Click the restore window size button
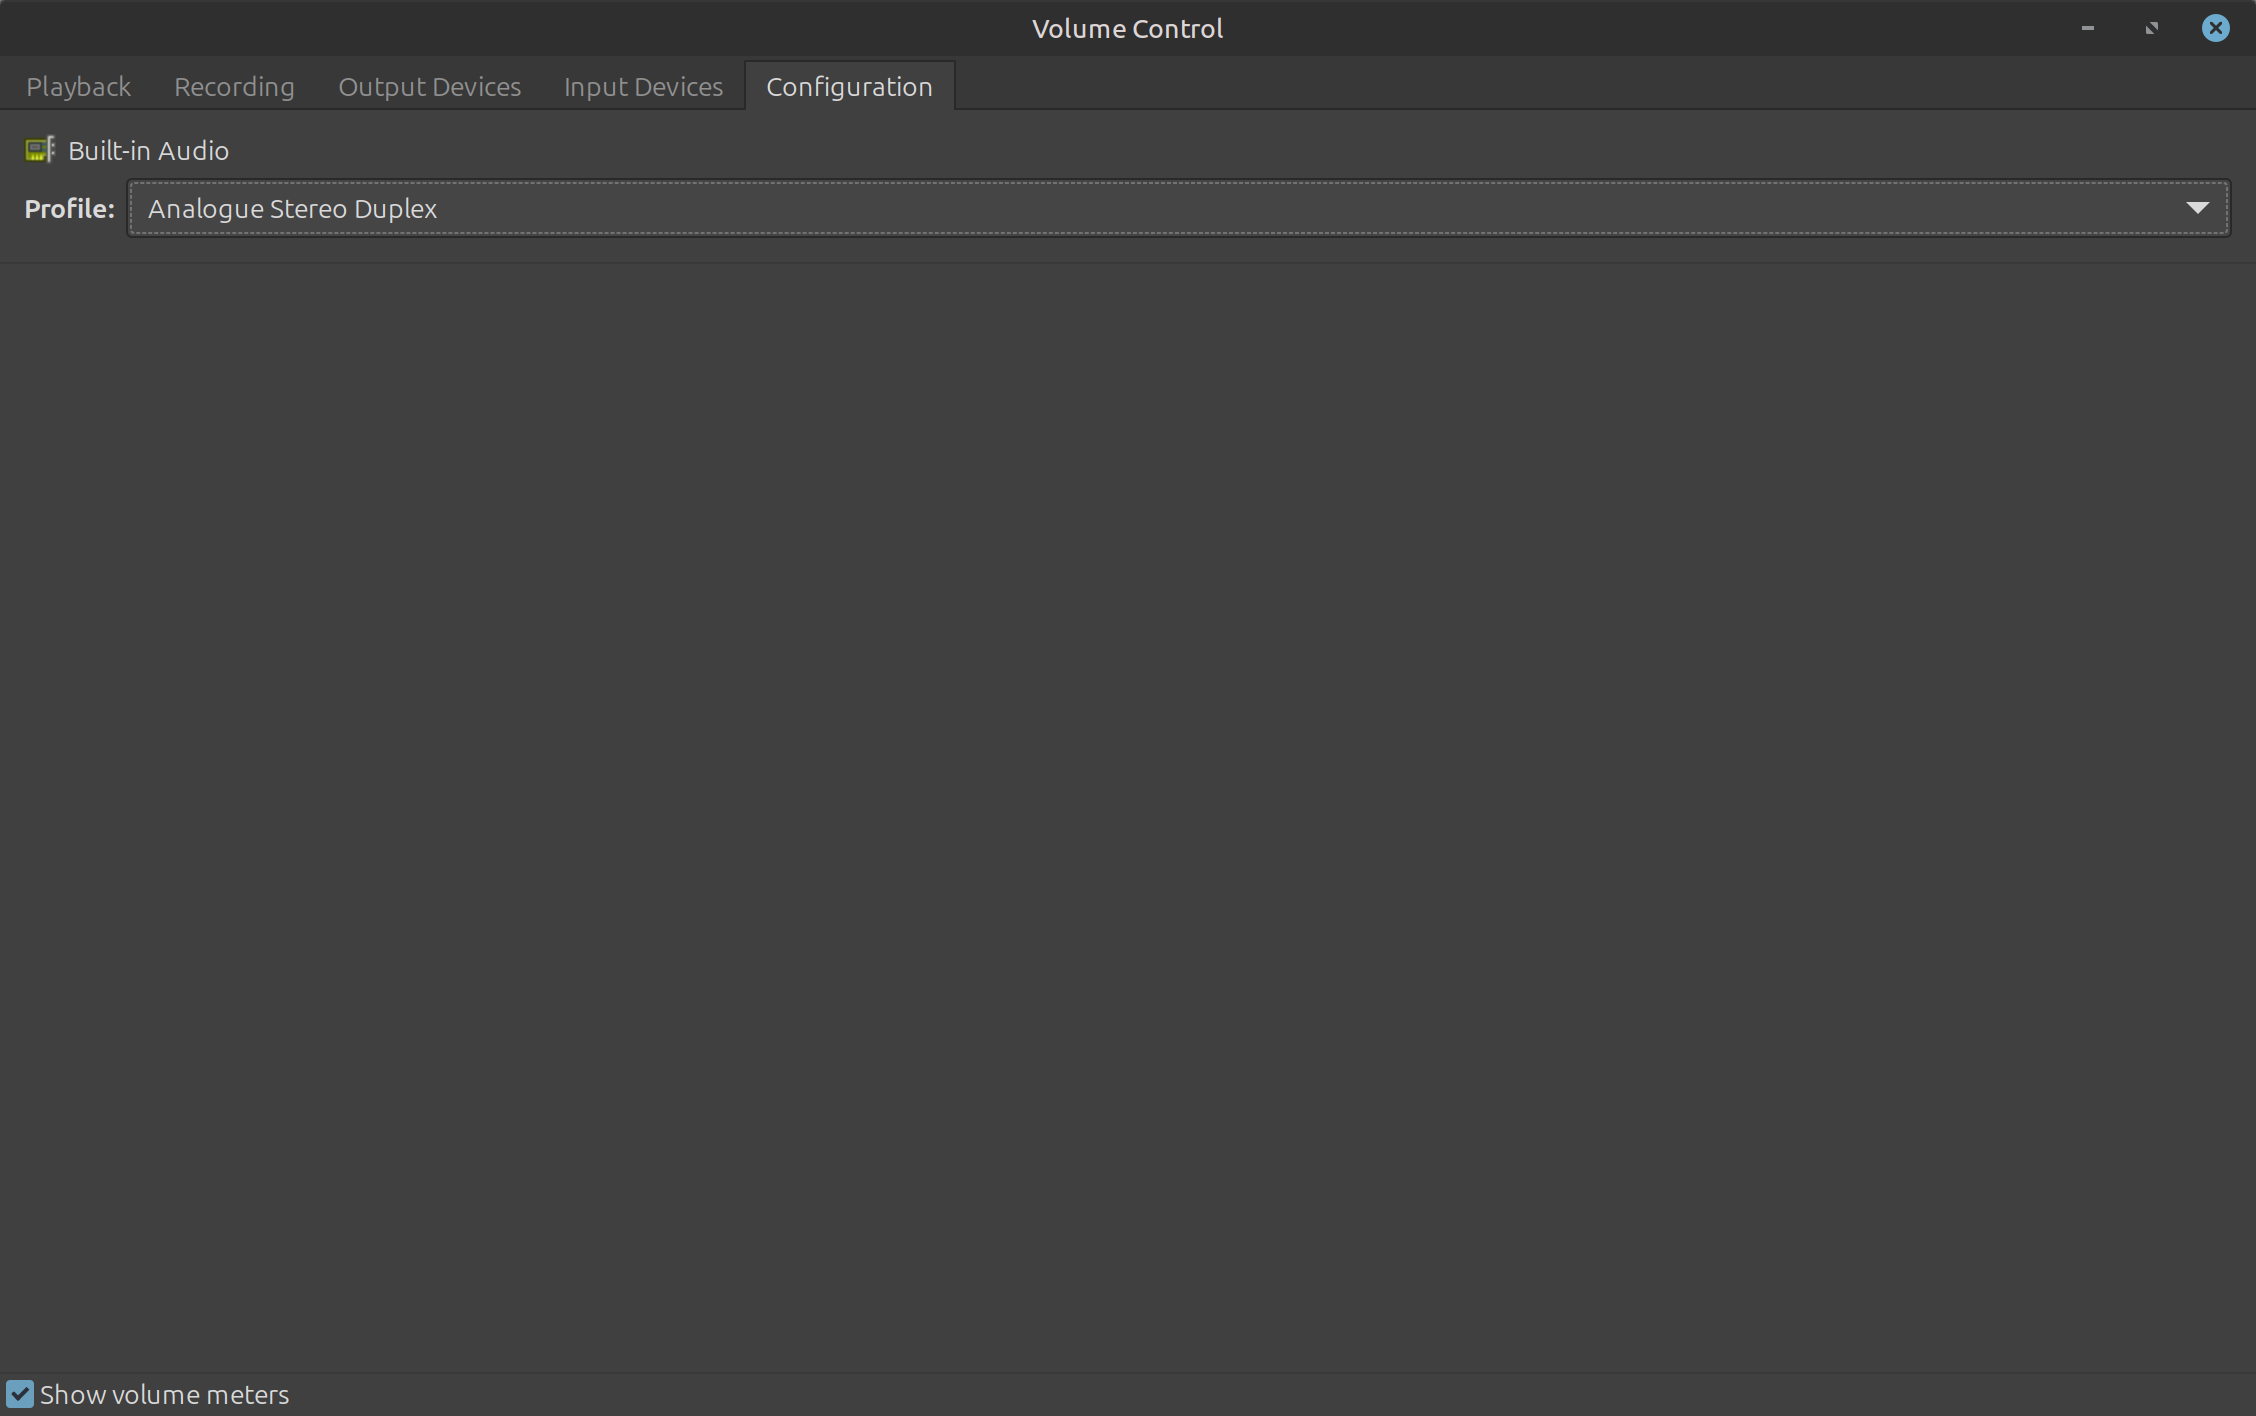The width and height of the screenshot is (2256, 1416). (x=2151, y=28)
